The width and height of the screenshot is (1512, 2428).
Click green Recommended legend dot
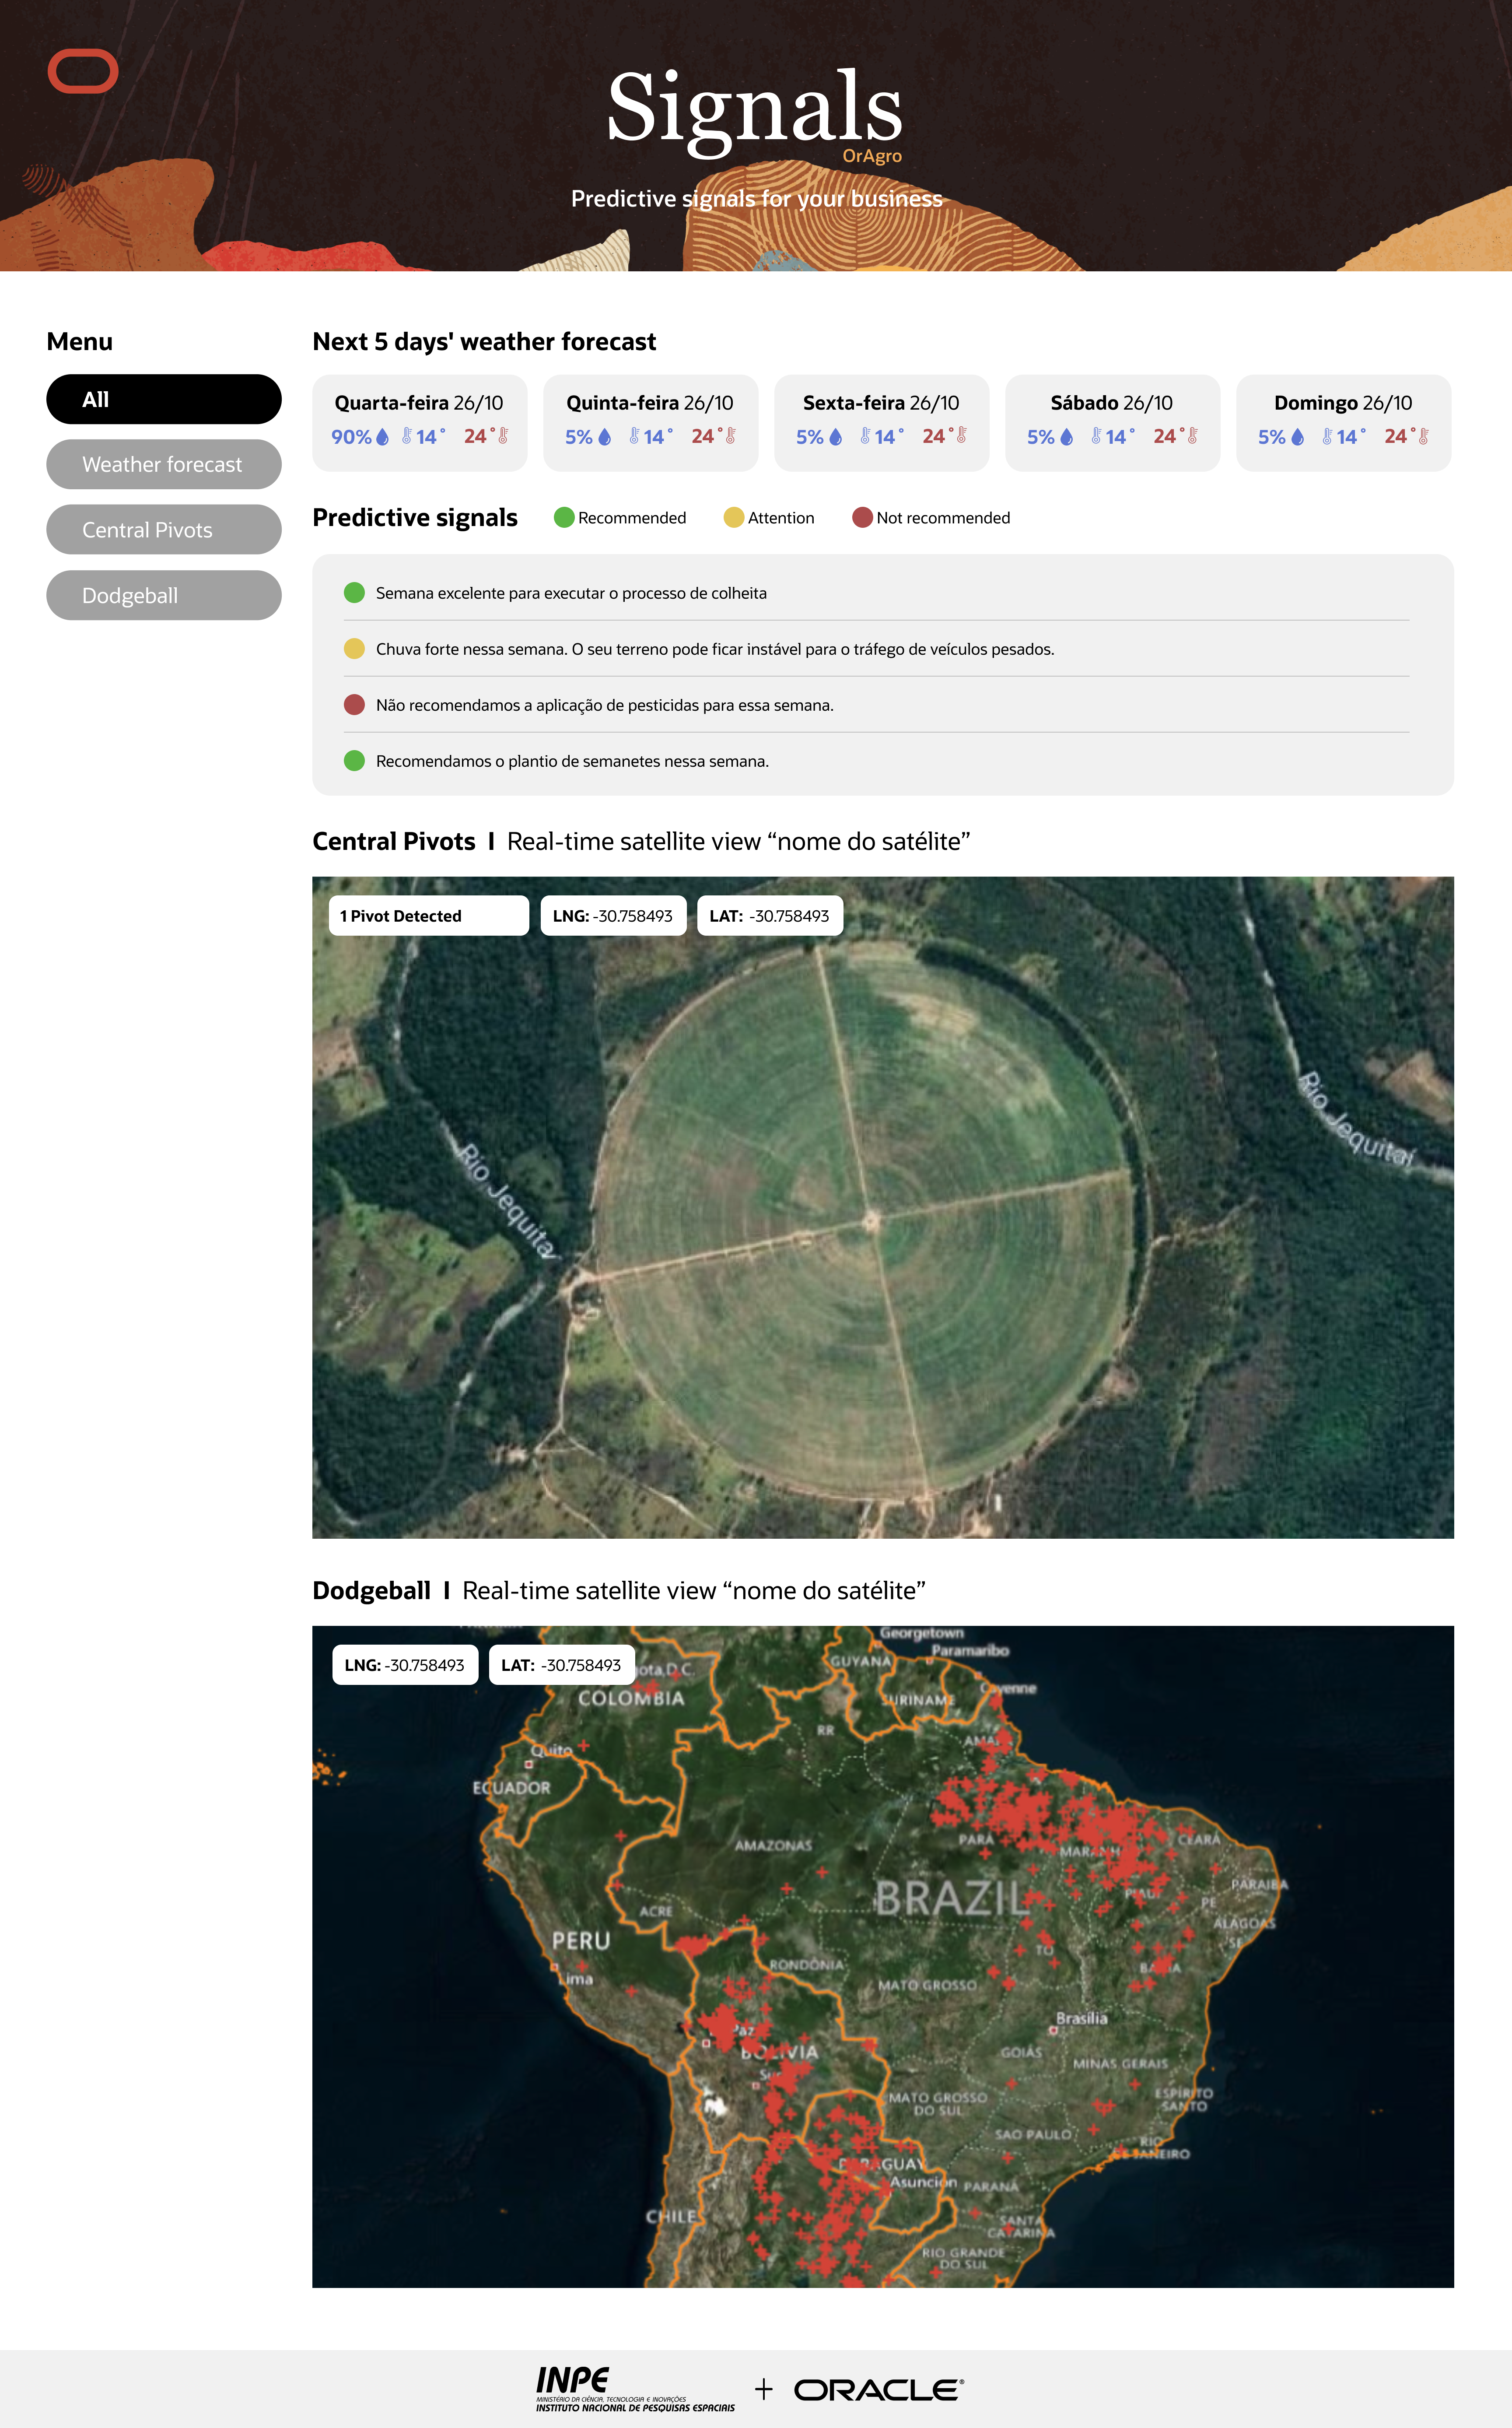564,517
